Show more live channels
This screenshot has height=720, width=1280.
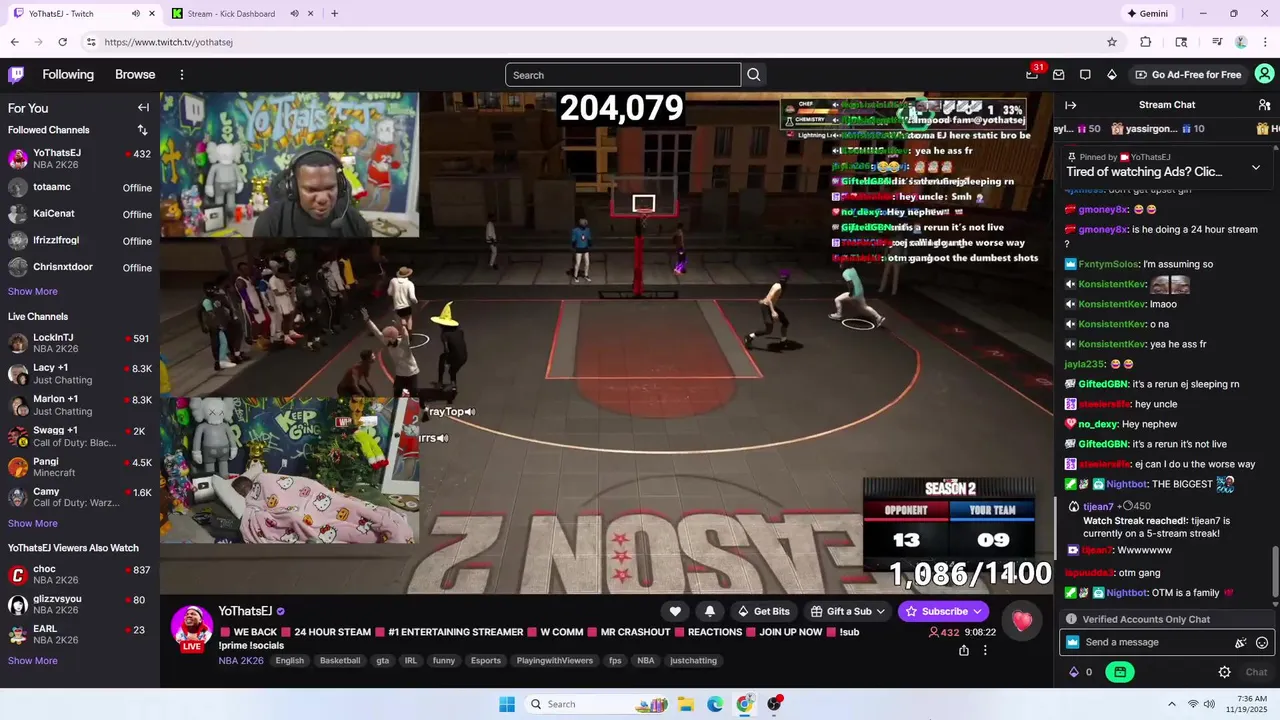click(x=33, y=524)
